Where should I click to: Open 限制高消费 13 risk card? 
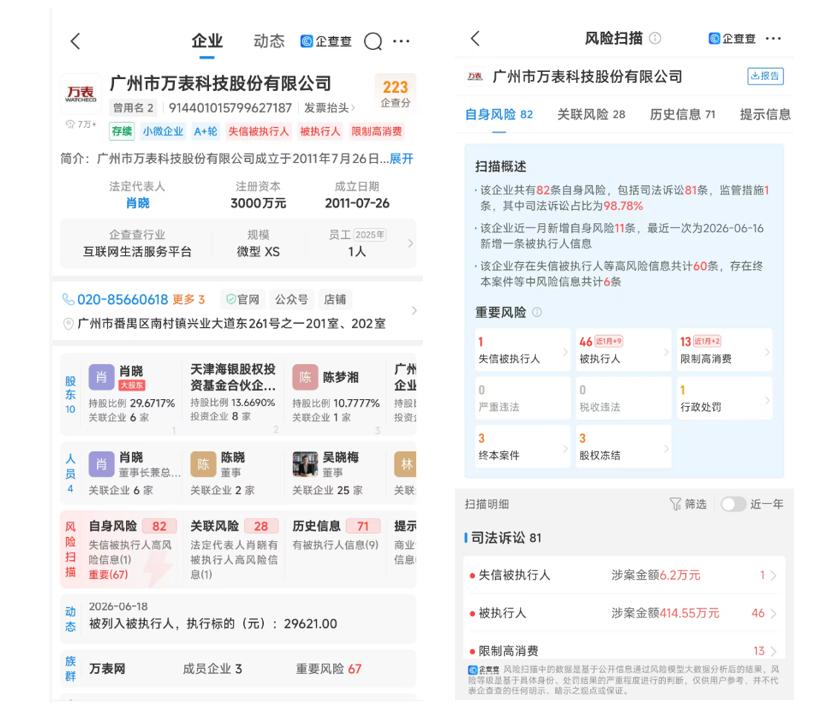click(x=725, y=350)
